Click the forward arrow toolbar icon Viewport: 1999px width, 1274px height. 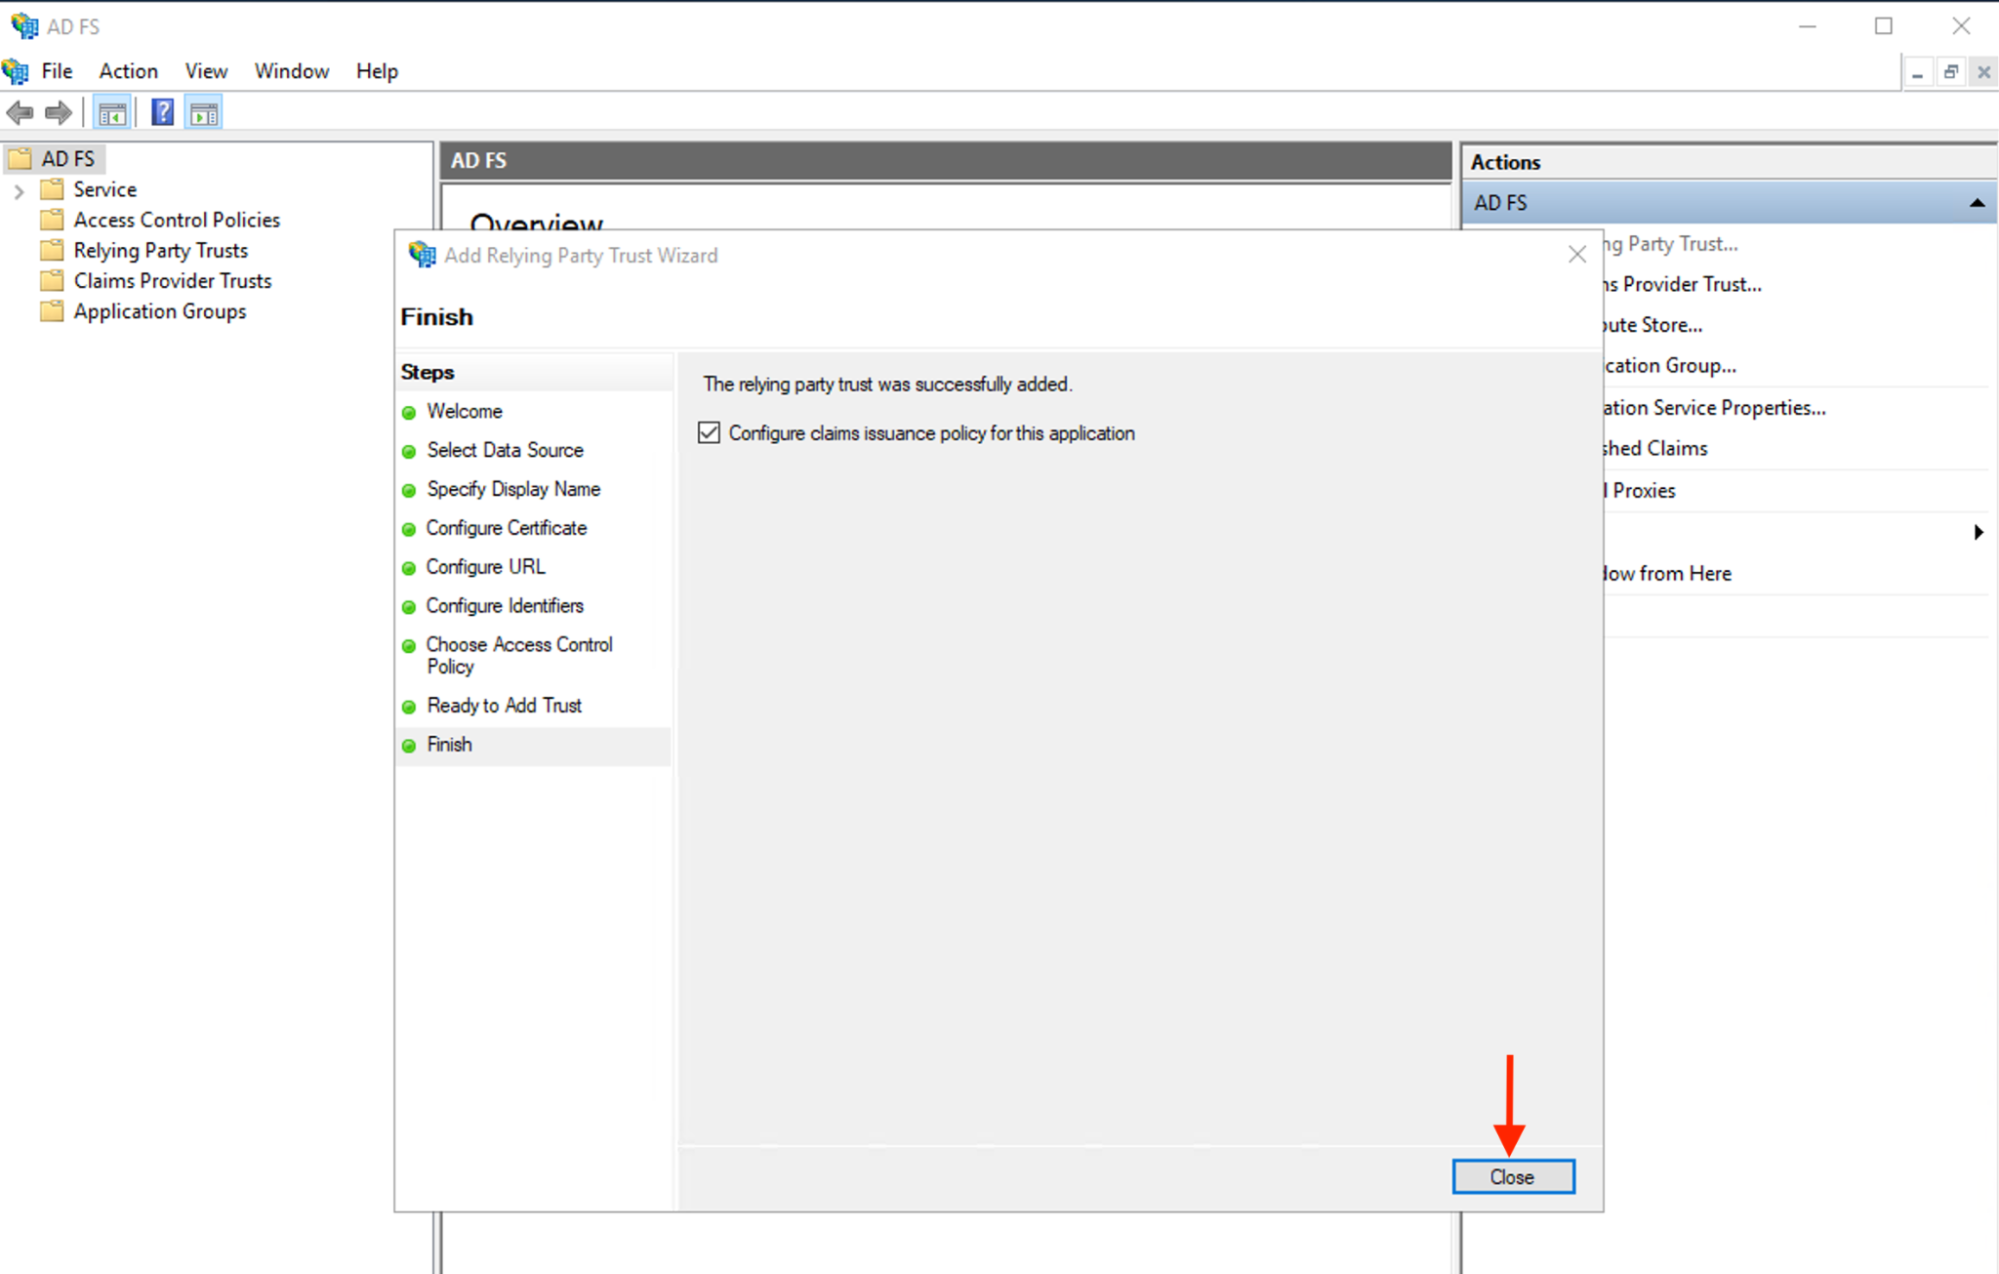point(58,113)
